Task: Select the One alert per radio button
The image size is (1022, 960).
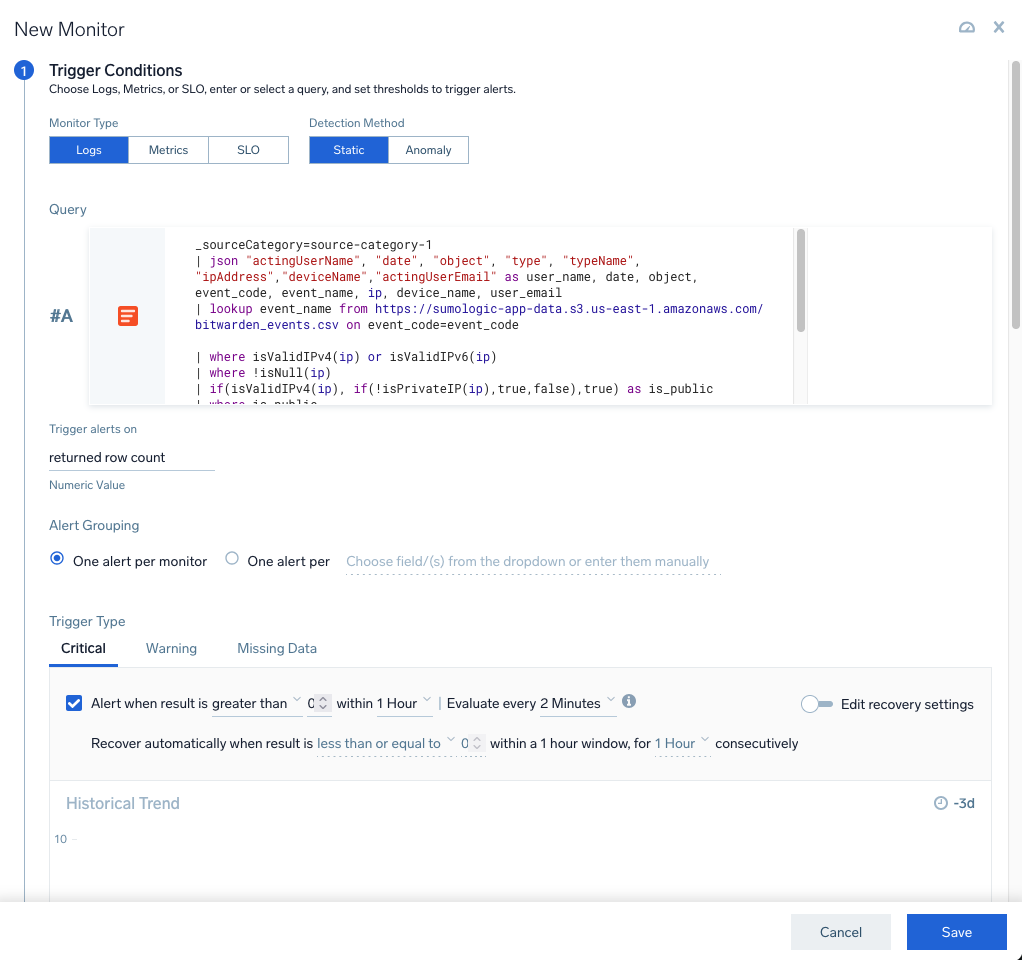Action: point(232,560)
